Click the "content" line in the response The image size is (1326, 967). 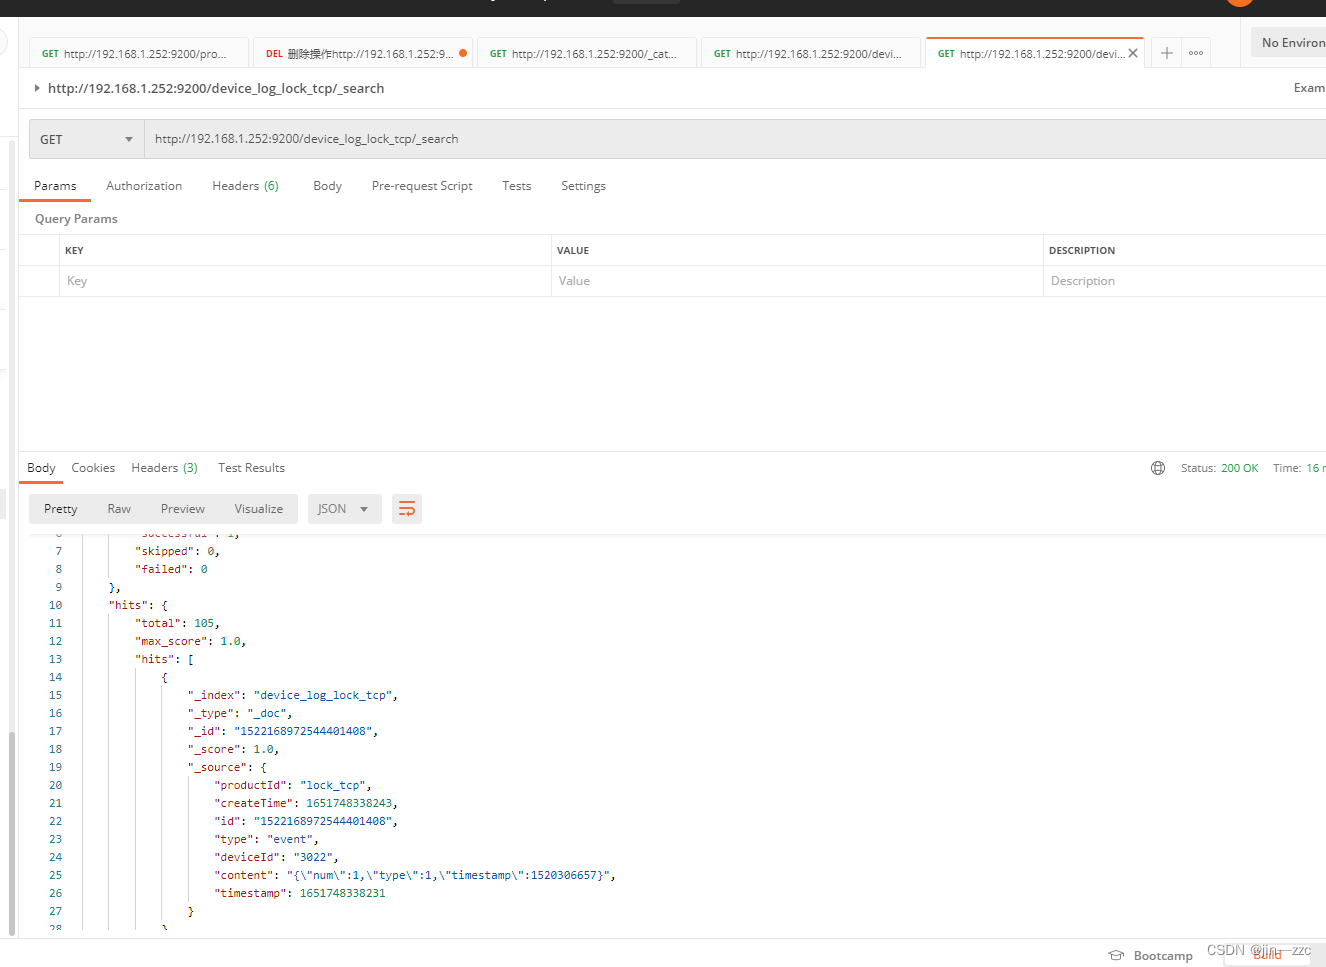pos(415,875)
